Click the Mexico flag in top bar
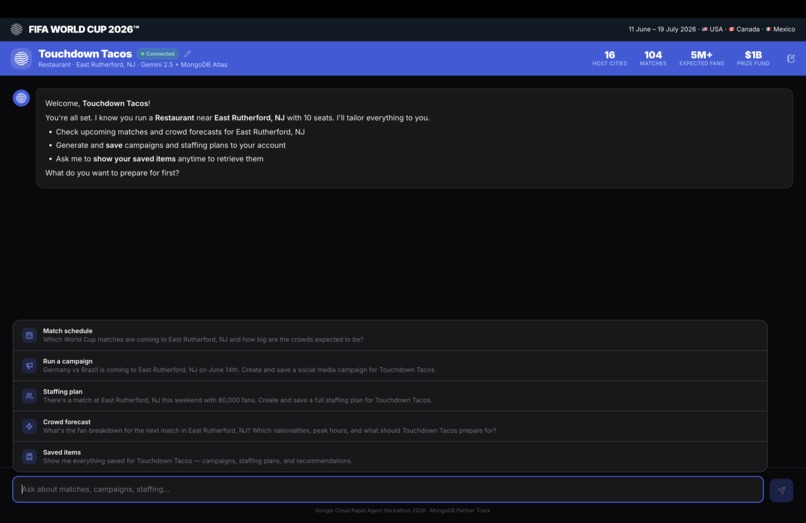Viewport: 806px width, 523px height. pyautogui.click(x=768, y=29)
